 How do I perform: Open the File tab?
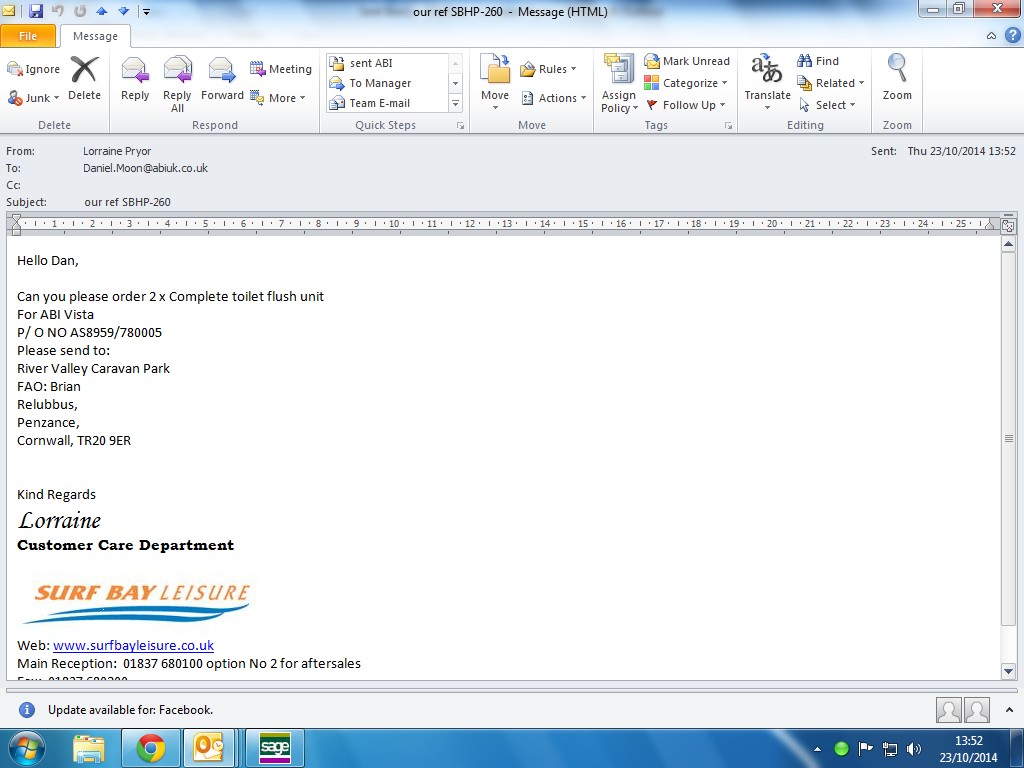click(28, 36)
